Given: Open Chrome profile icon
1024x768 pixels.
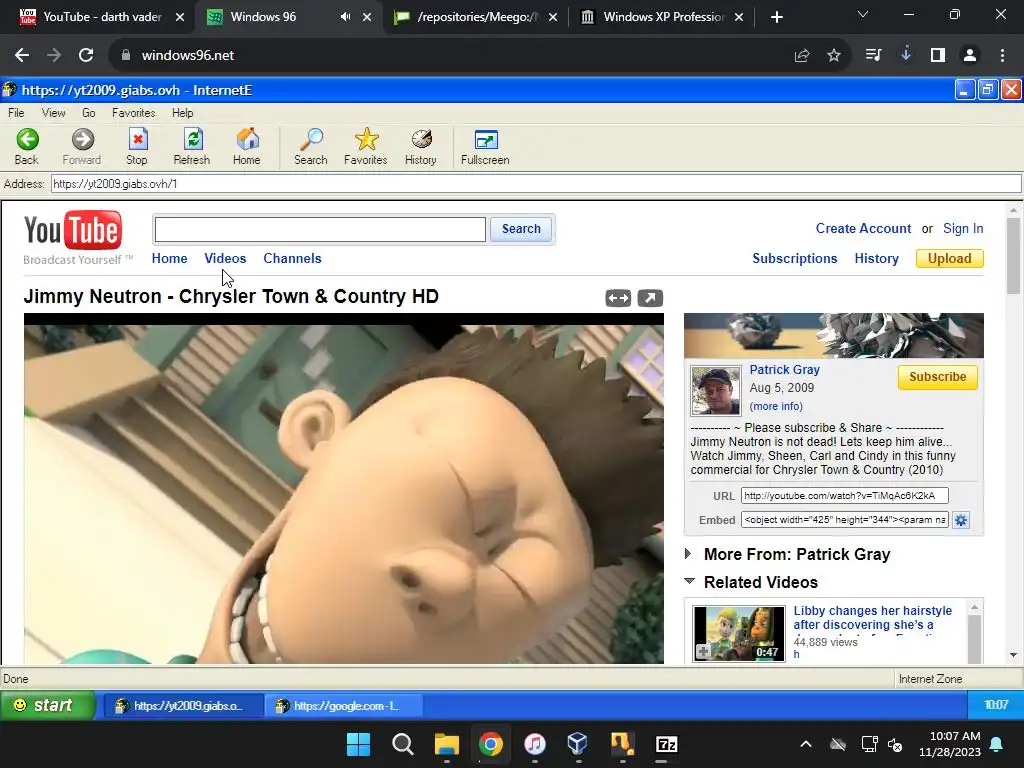Looking at the screenshot, I should tap(970, 56).
